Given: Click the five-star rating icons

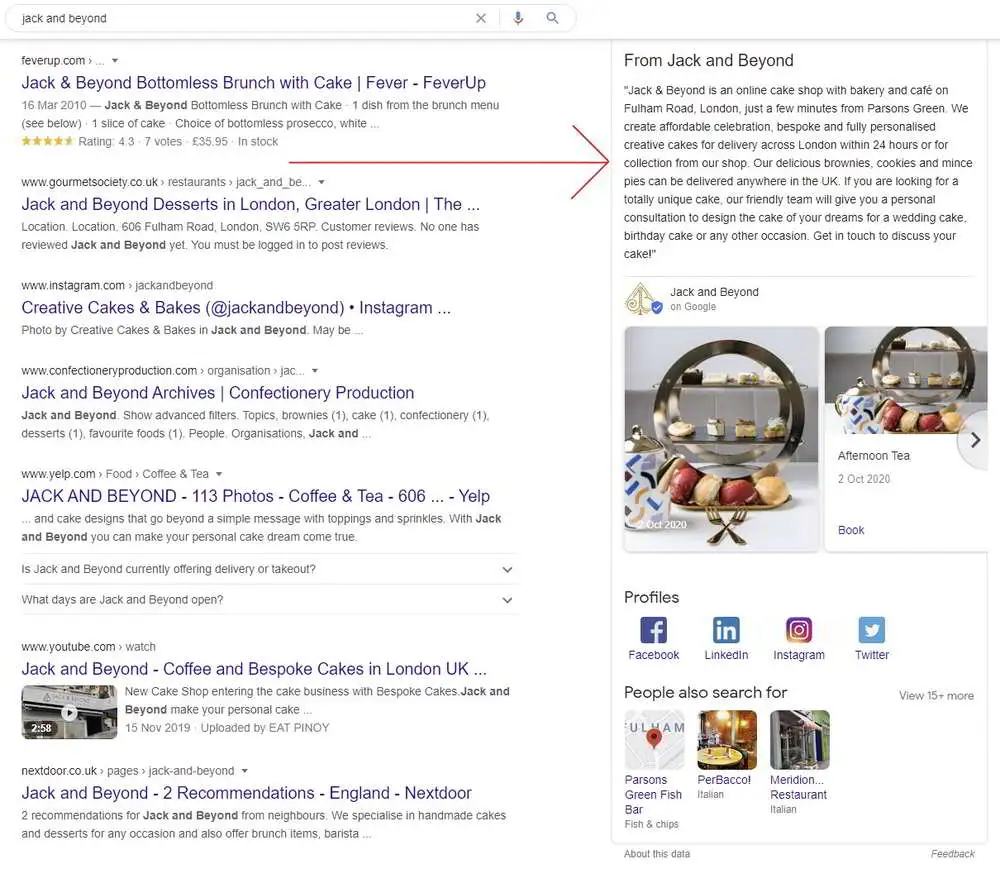Looking at the screenshot, I should click(x=47, y=141).
